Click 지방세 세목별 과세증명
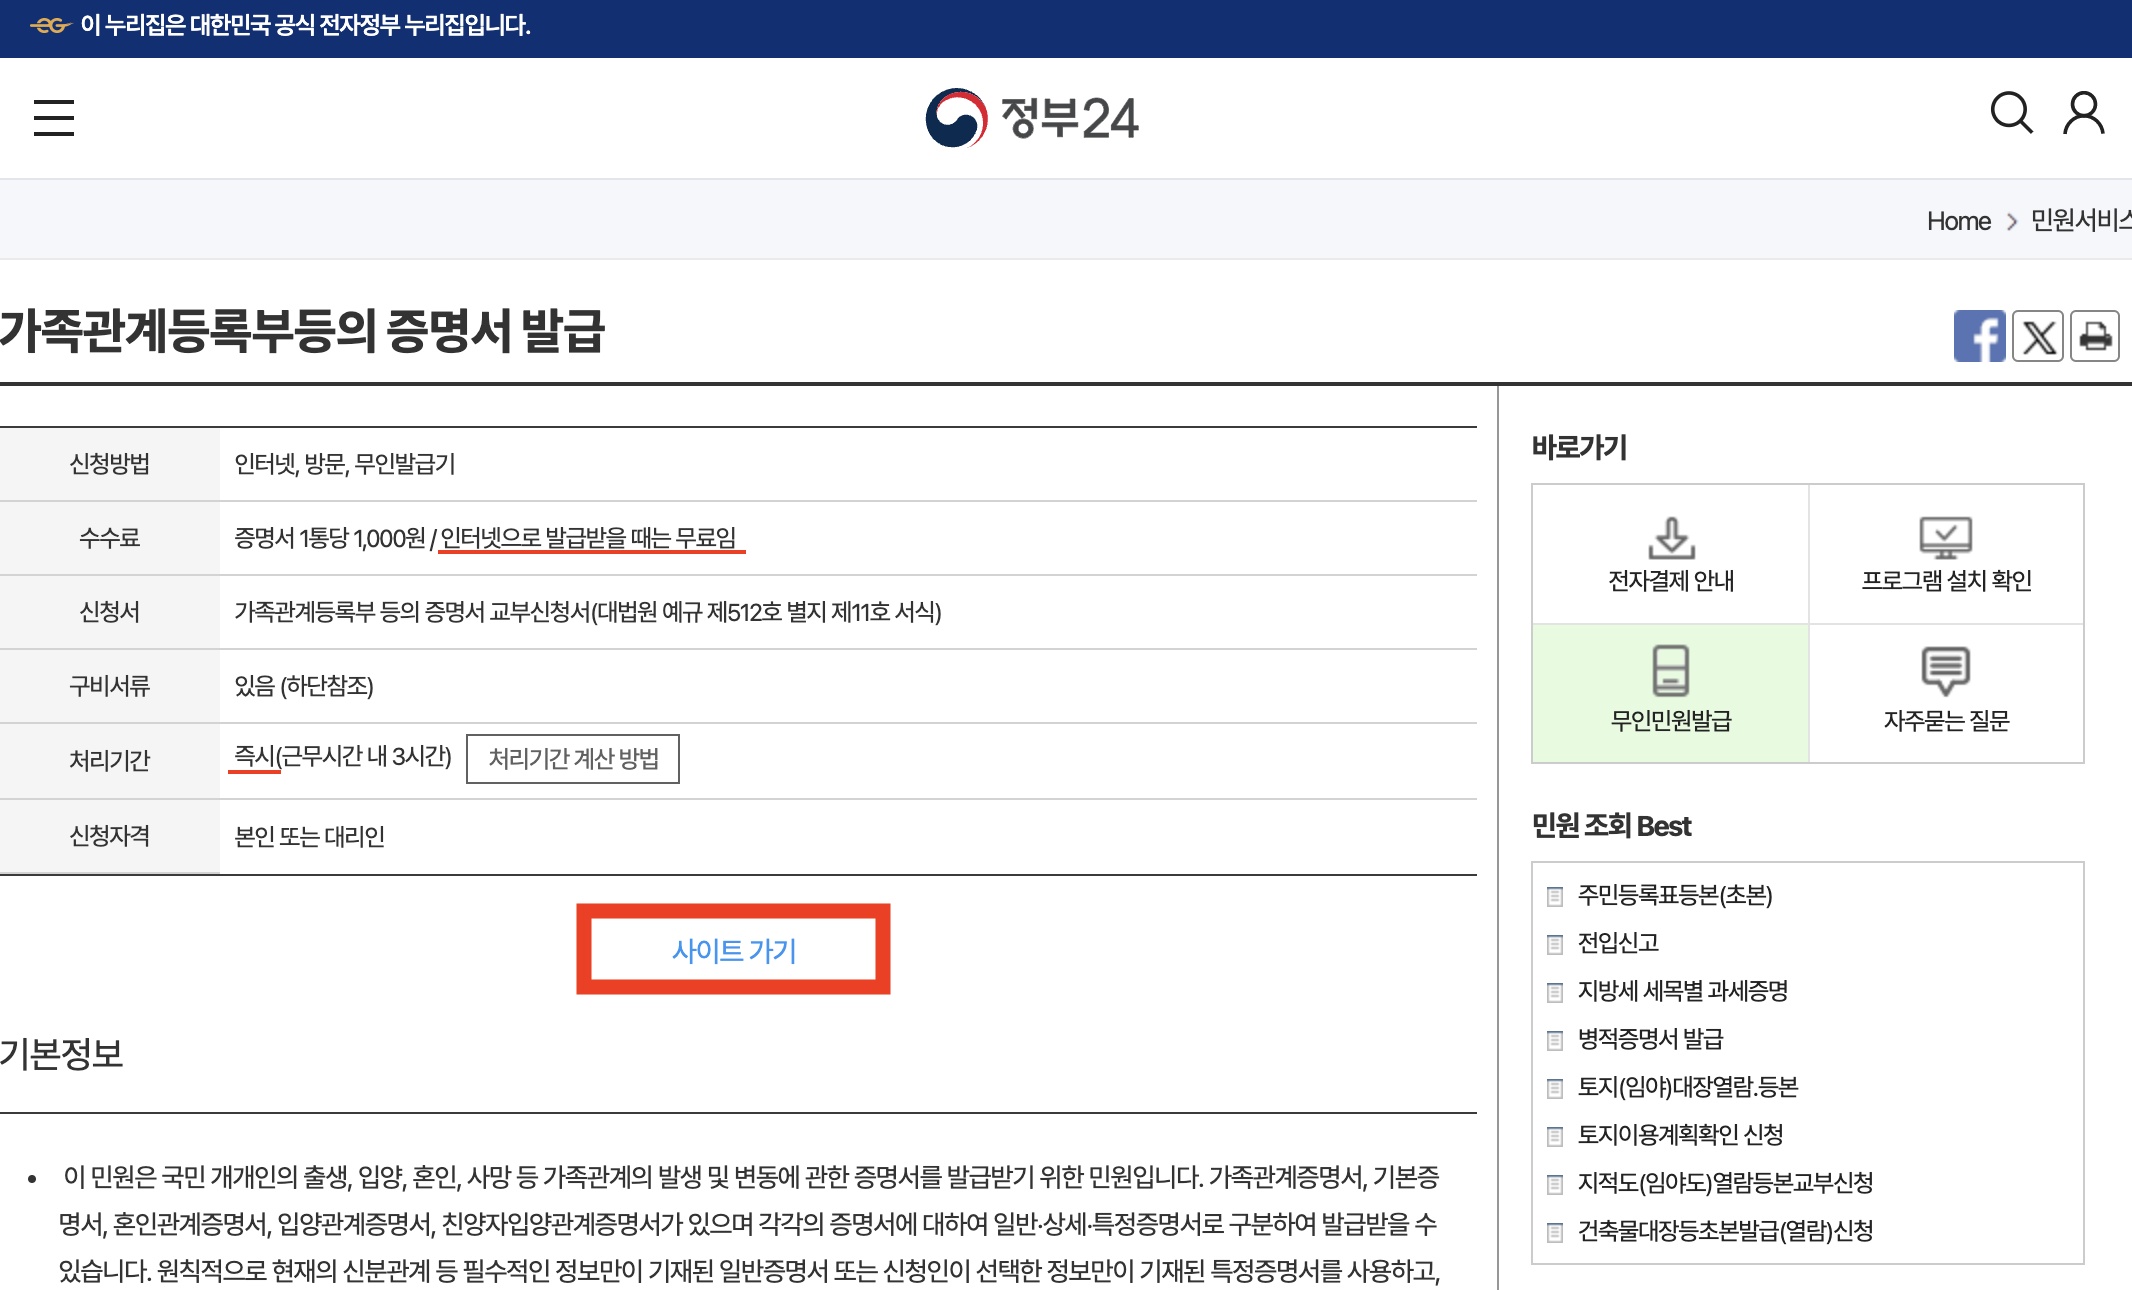The image size is (2132, 1290). point(1684,991)
